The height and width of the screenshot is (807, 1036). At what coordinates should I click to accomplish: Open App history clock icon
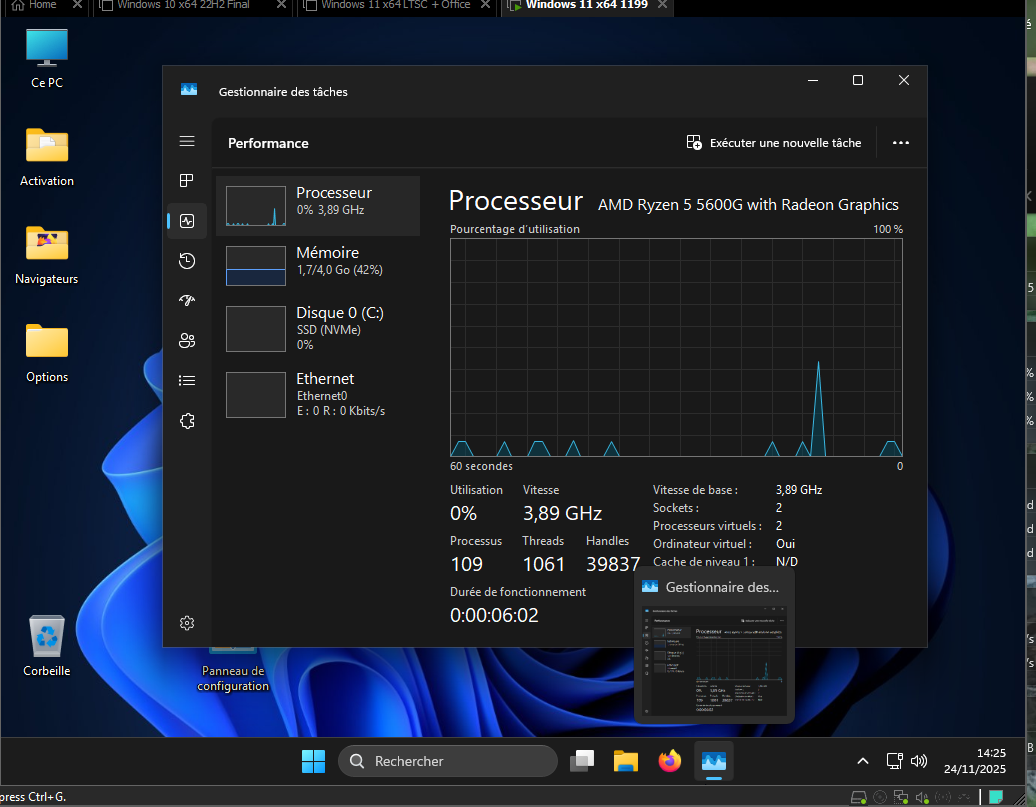tap(186, 261)
